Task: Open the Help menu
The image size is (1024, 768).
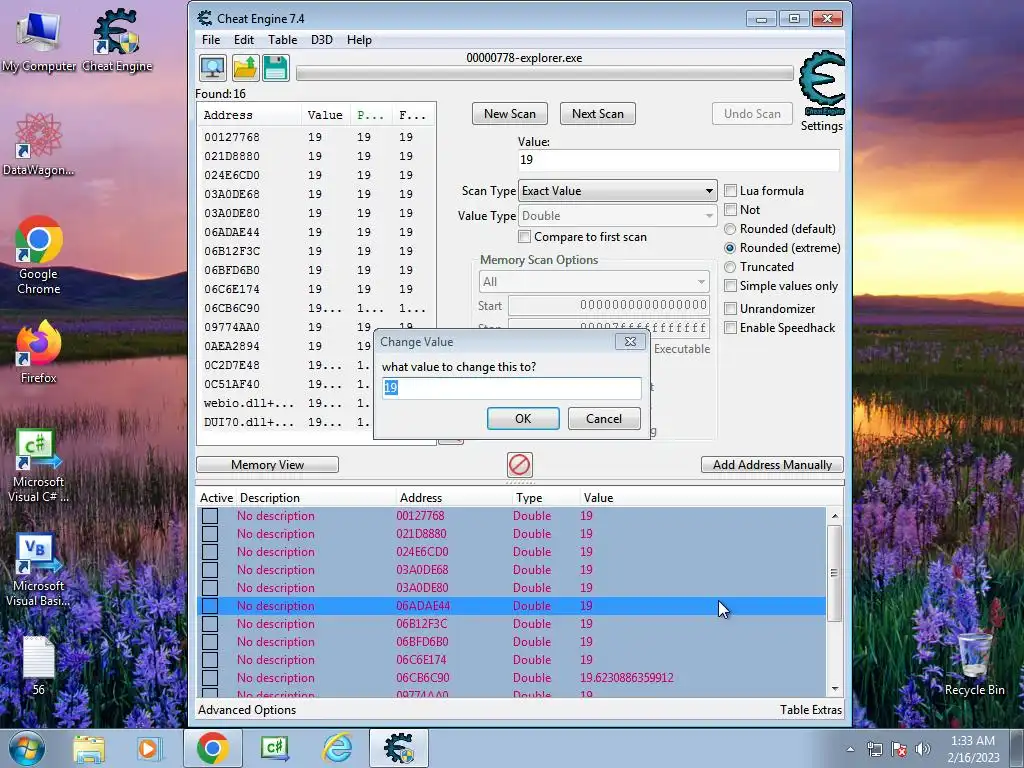Action: tap(359, 40)
